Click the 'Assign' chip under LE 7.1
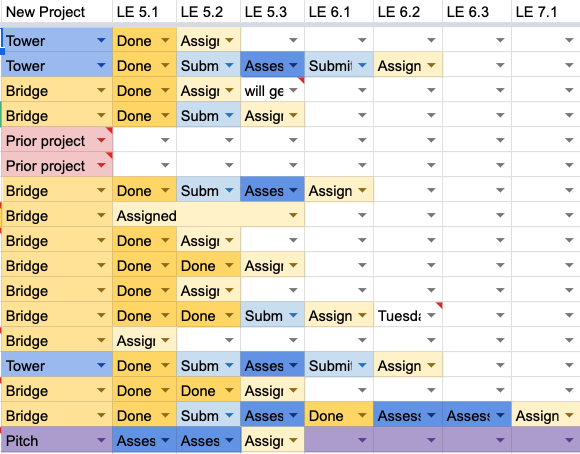This screenshot has height=454, width=580. coord(546,416)
